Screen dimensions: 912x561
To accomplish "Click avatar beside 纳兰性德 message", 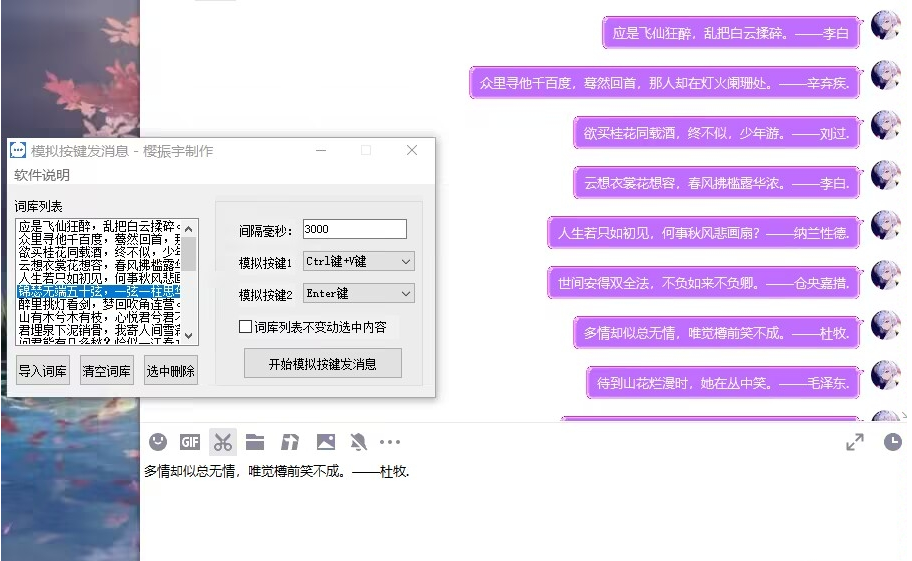I will point(885,226).
